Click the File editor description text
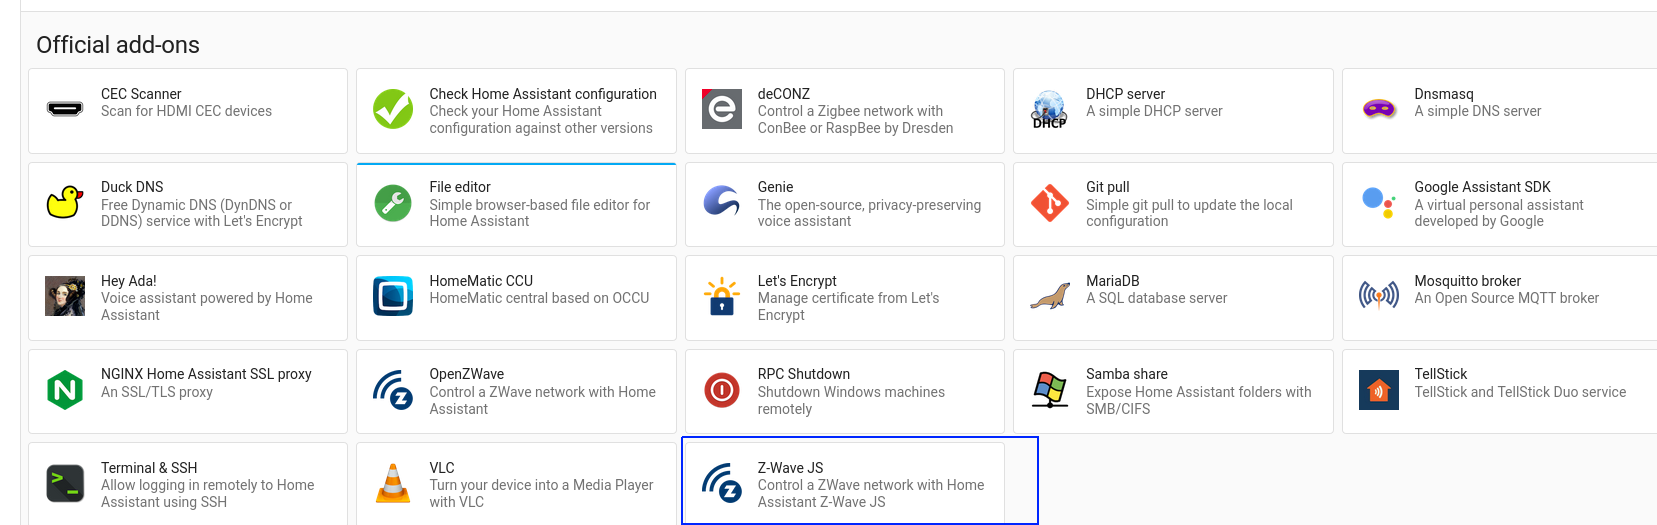The height and width of the screenshot is (525, 1657). pos(540,213)
